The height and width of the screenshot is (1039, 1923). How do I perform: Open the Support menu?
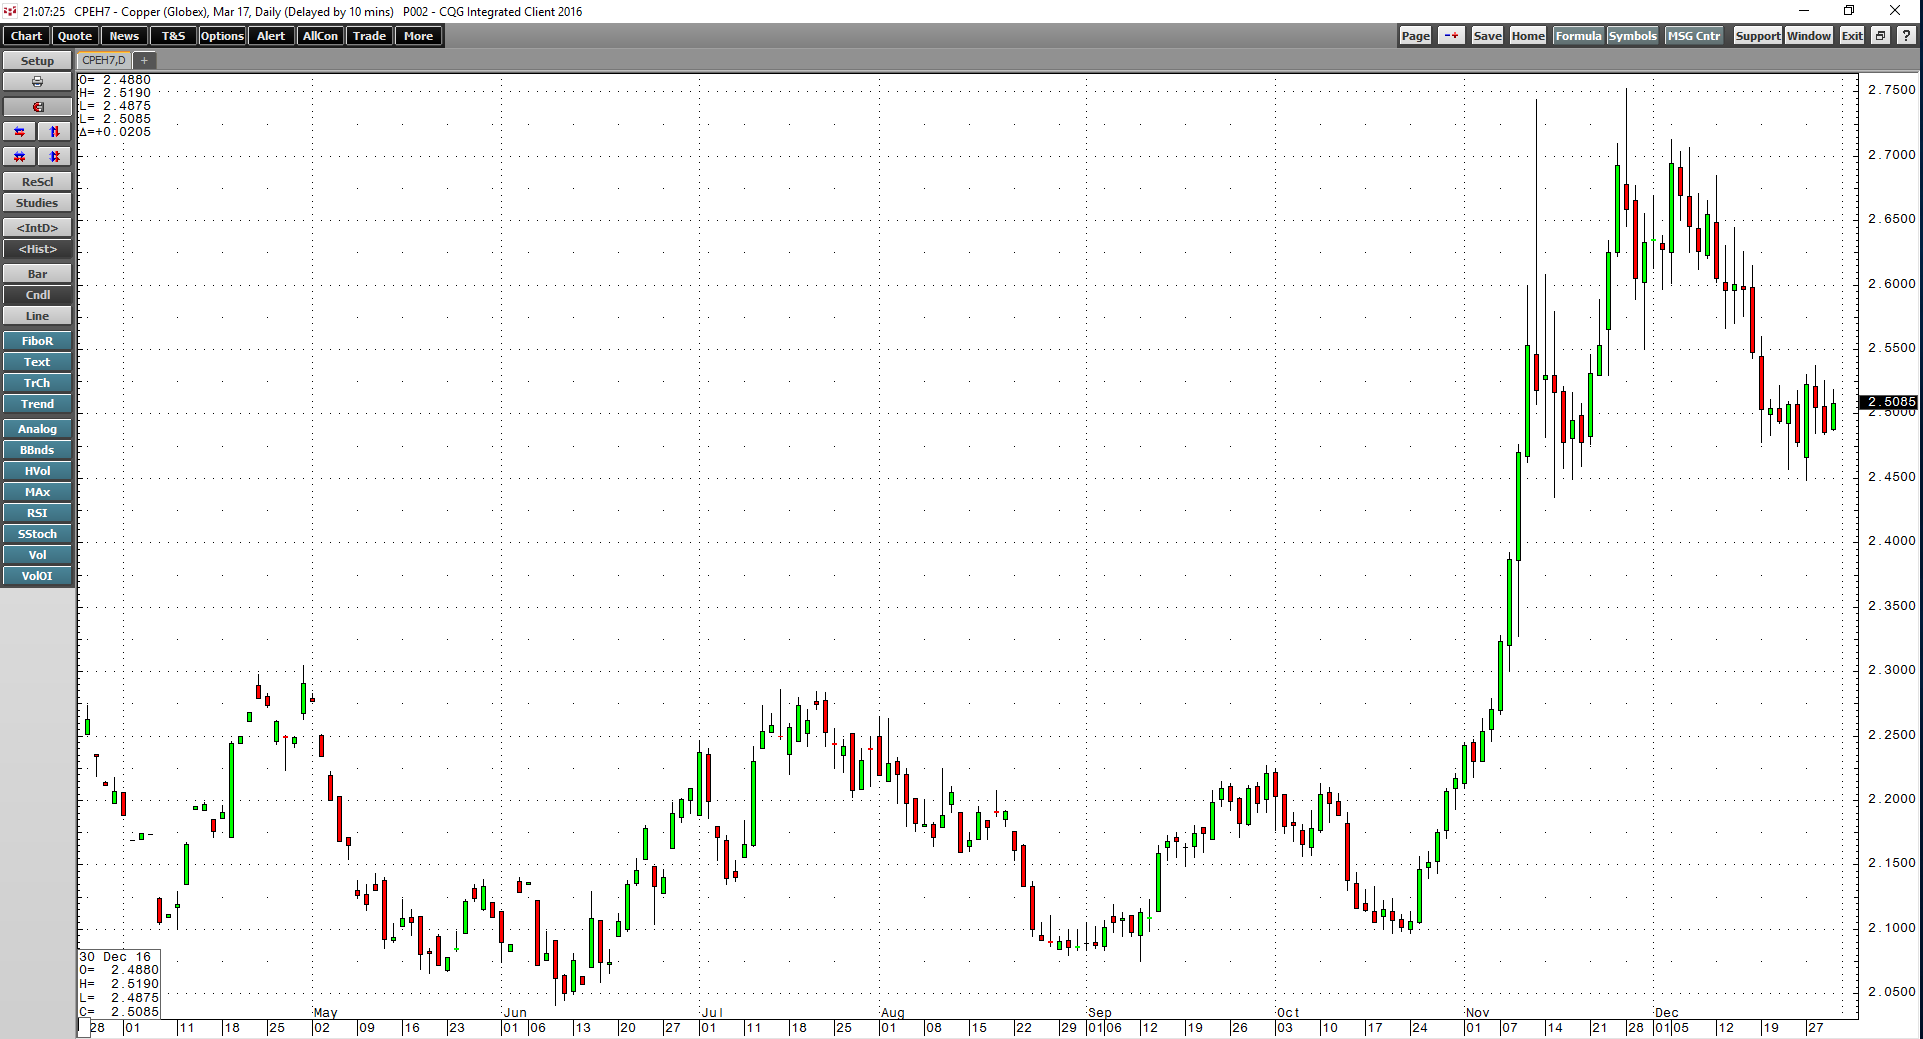tap(1757, 36)
